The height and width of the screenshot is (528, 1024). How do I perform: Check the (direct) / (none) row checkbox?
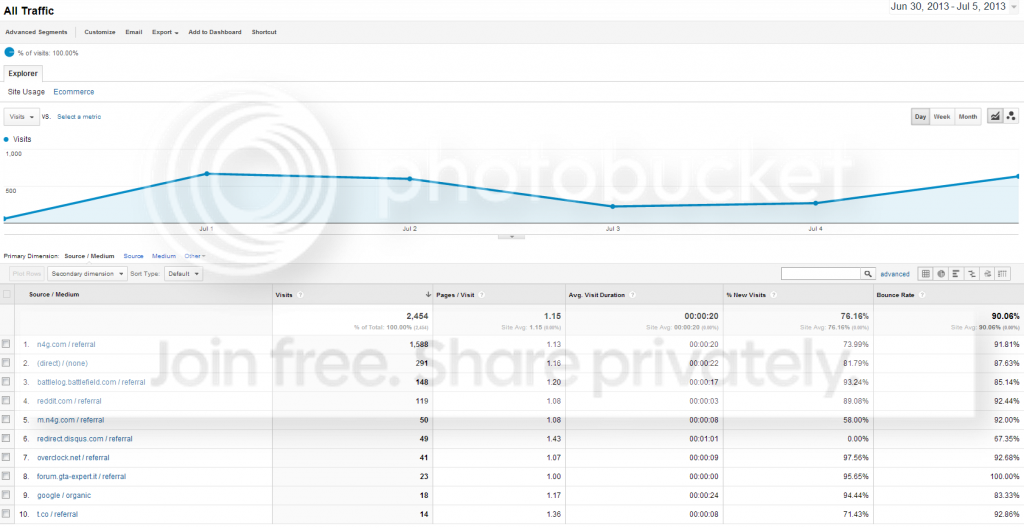point(7,363)
